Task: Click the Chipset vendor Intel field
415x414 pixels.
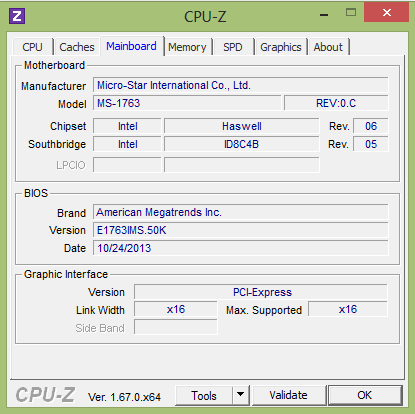Action: click(127, 126)
